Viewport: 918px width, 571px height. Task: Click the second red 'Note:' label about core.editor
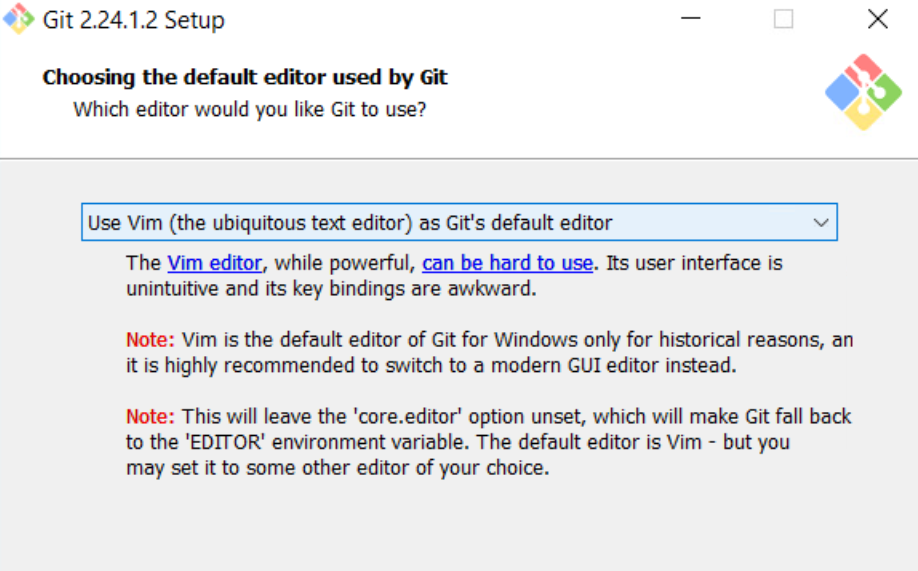tap(150, 416)
